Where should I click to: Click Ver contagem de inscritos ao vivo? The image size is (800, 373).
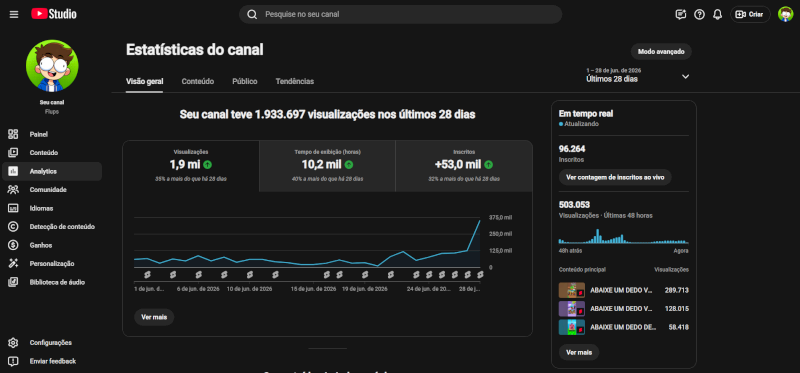pyautogui.click(x=615, y=177)
